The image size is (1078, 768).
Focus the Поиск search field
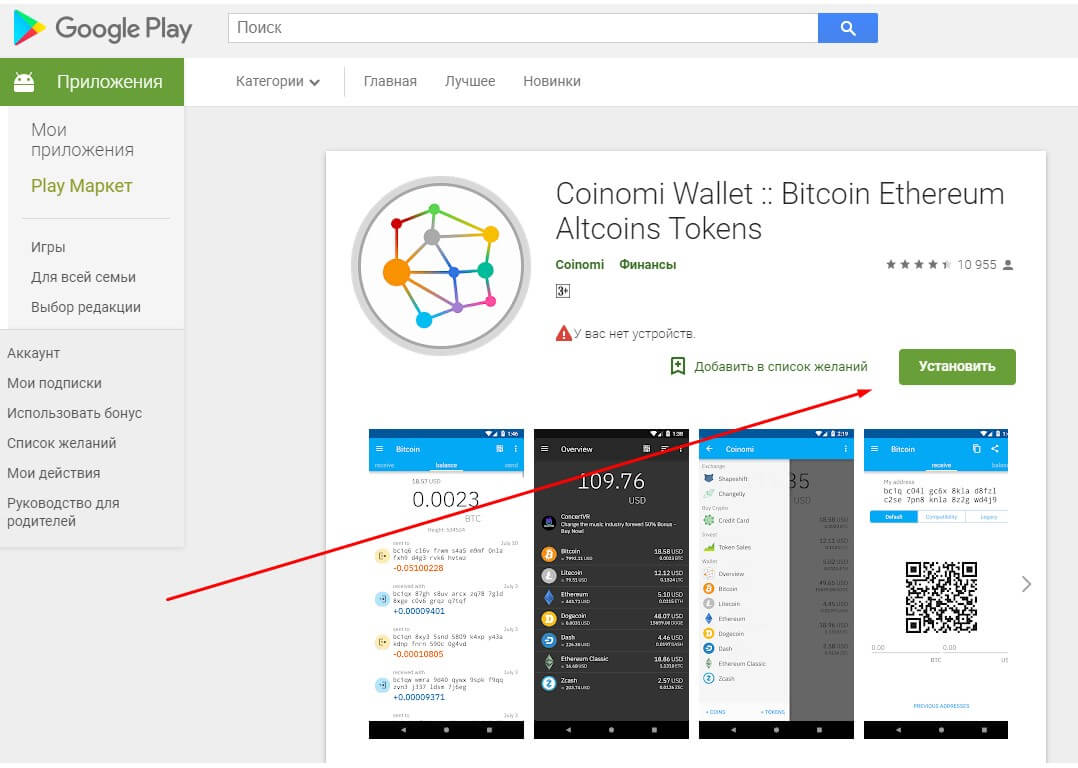(522, 28)
